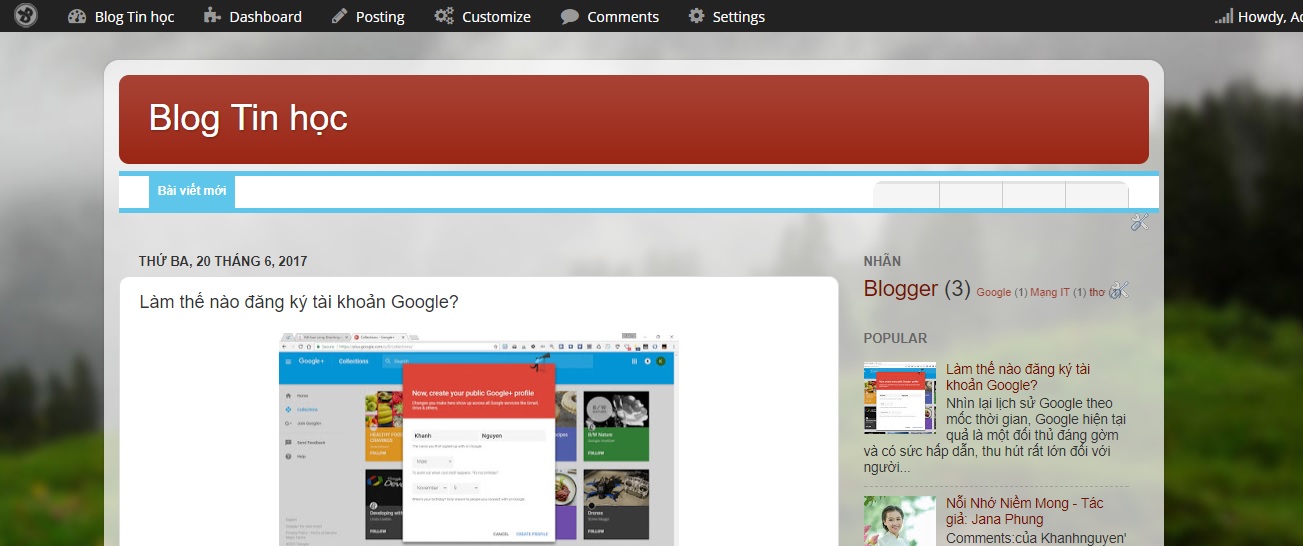1303x546 pixels.
Task: Click the Nỗi Nhớ Niềm Mong thumbnail photo
Action: [900, 521]
